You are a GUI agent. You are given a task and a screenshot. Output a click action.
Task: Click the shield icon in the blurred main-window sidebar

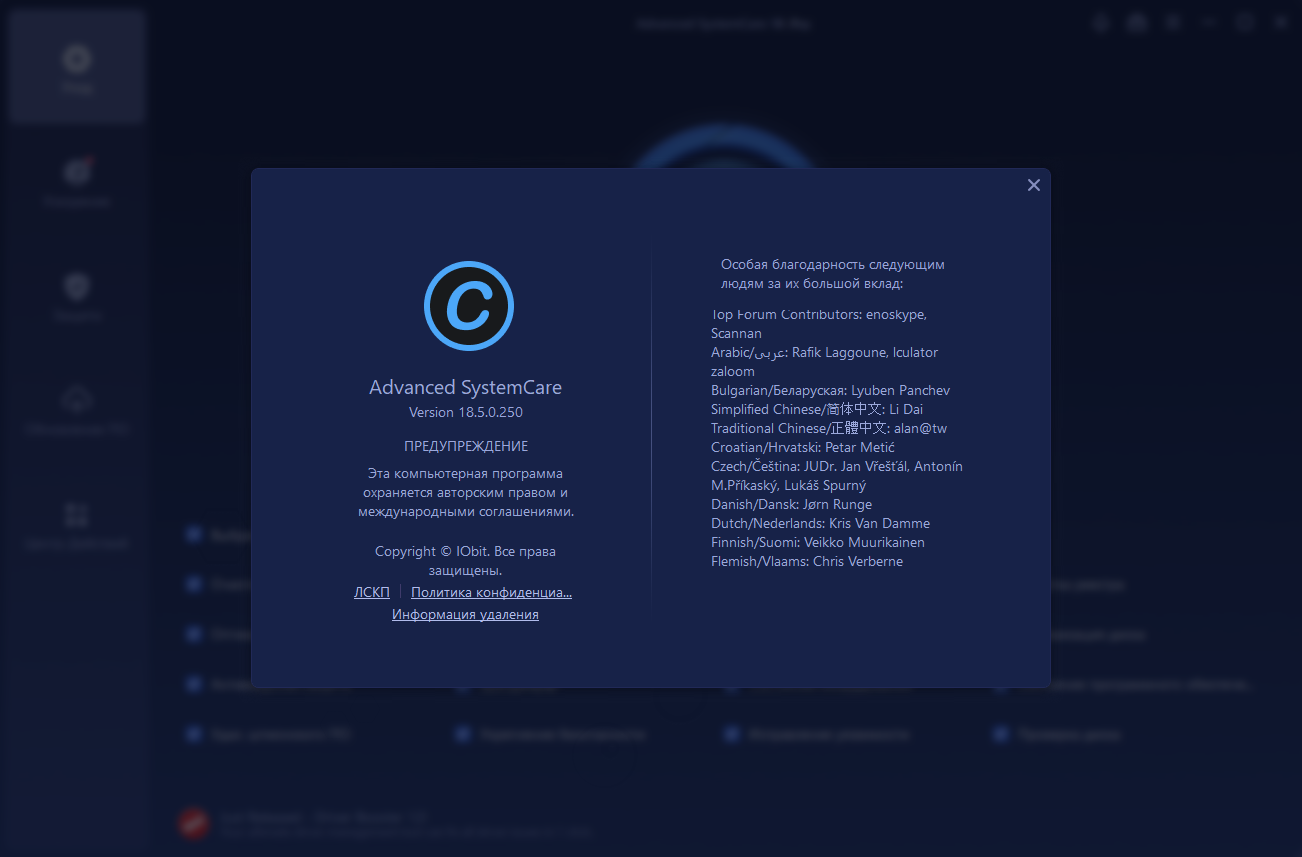77,288
